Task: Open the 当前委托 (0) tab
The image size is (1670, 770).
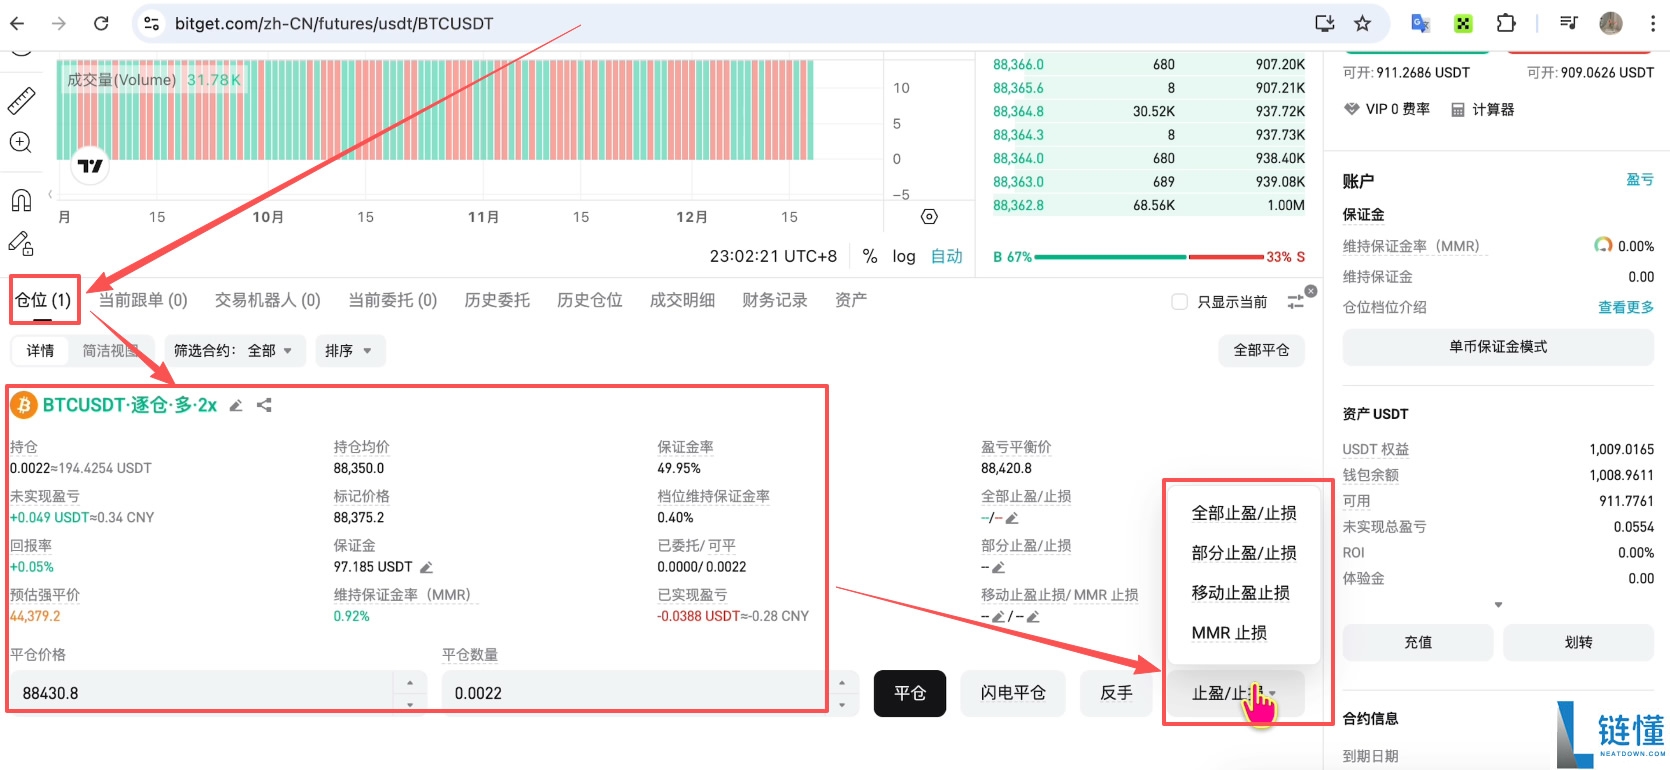Action: pos(392,300)
